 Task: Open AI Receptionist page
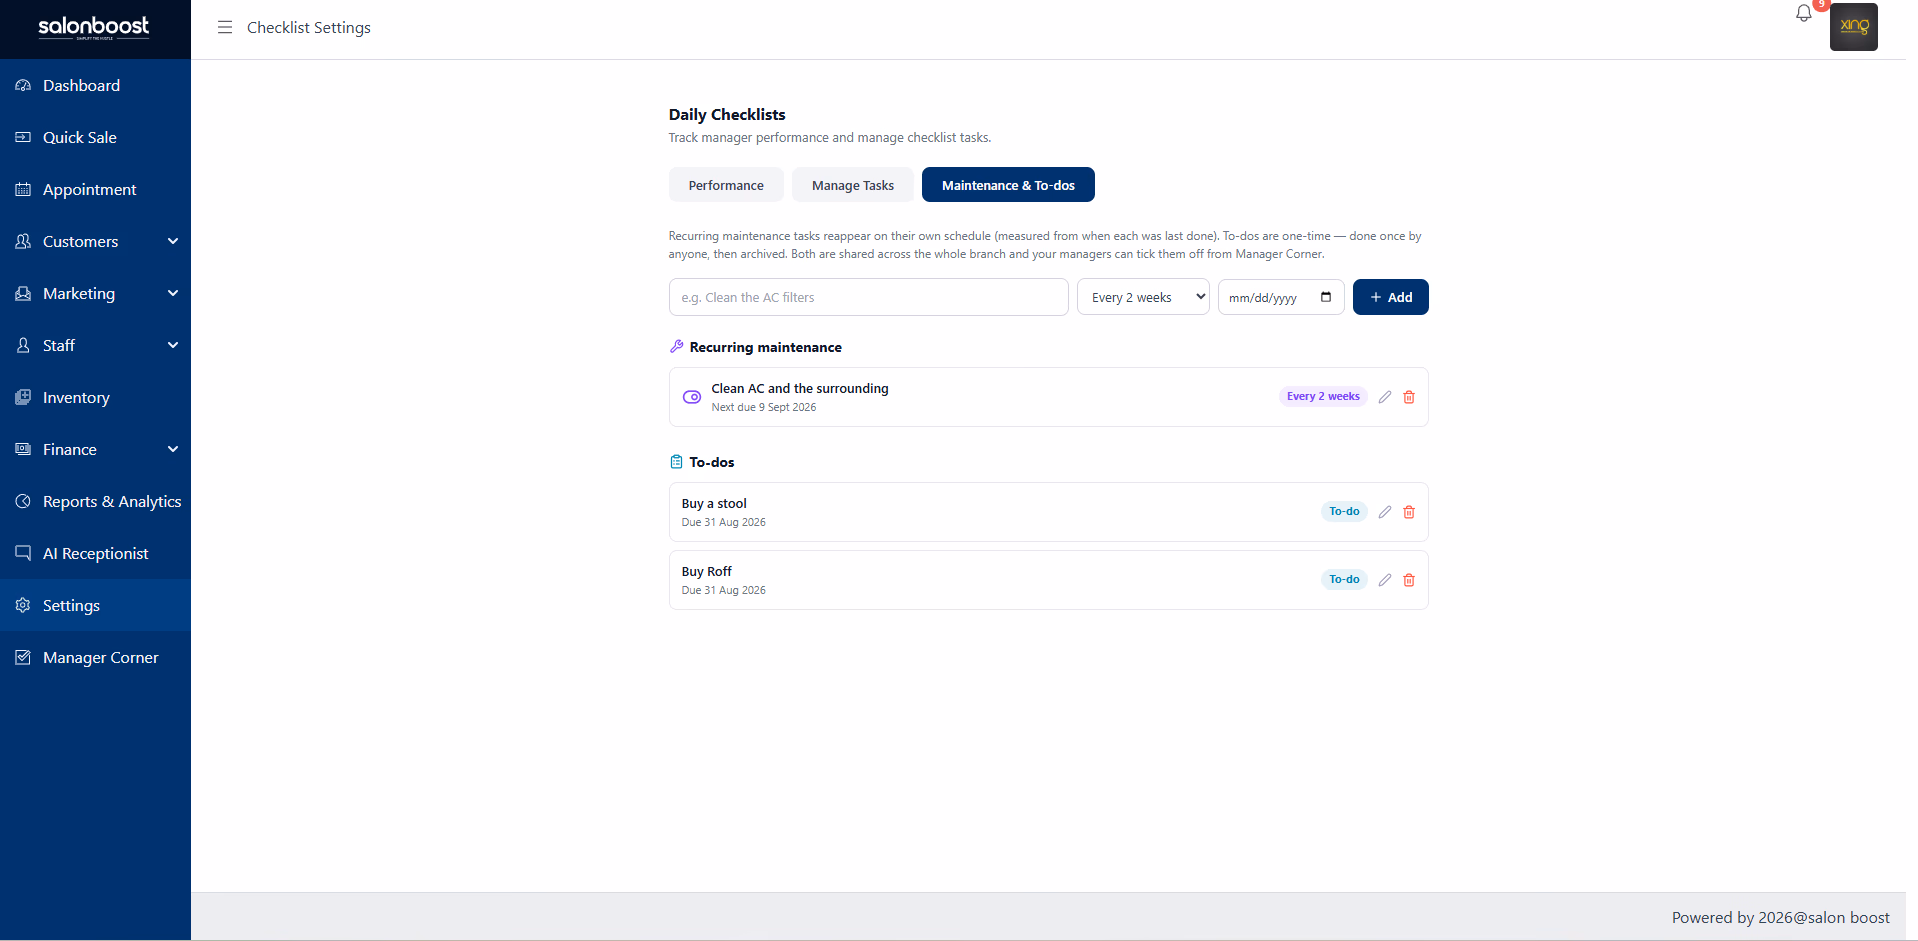coord(95,554)
